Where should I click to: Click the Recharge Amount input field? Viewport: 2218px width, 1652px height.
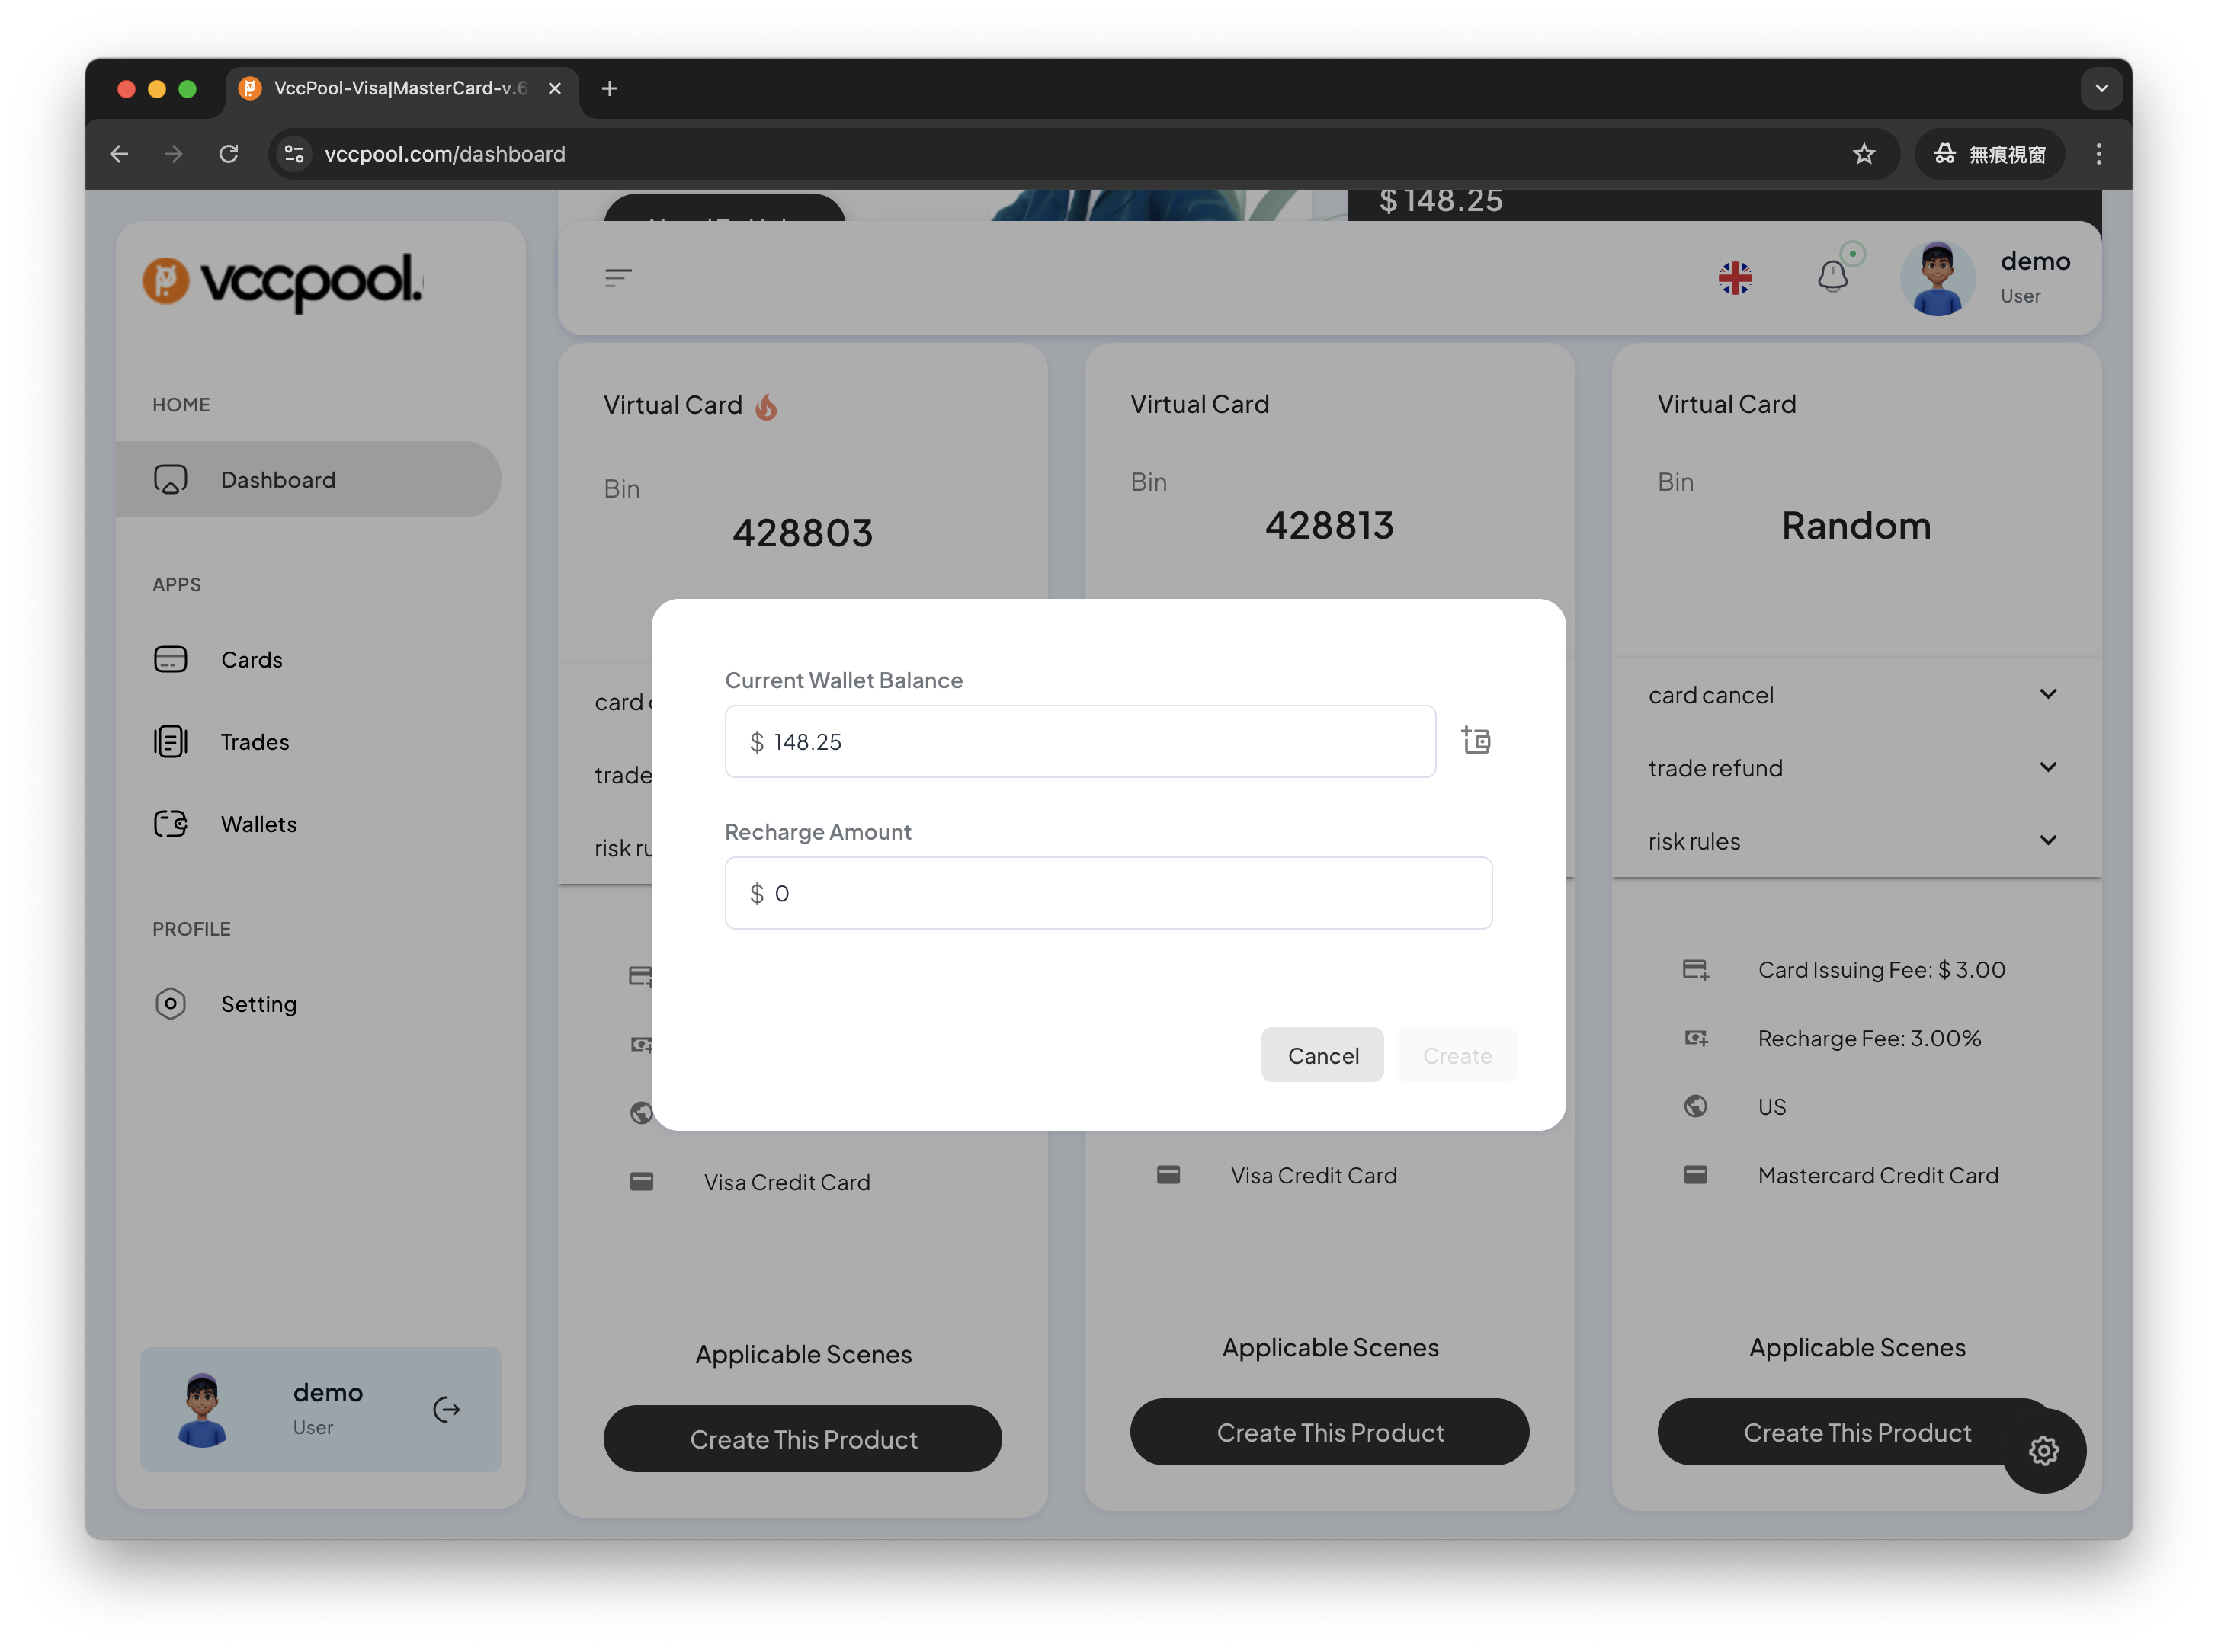coord(1108,893)
